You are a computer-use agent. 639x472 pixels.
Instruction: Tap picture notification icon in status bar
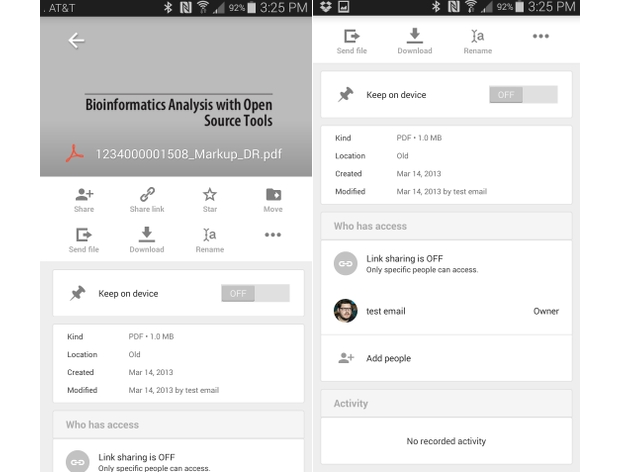344,7
